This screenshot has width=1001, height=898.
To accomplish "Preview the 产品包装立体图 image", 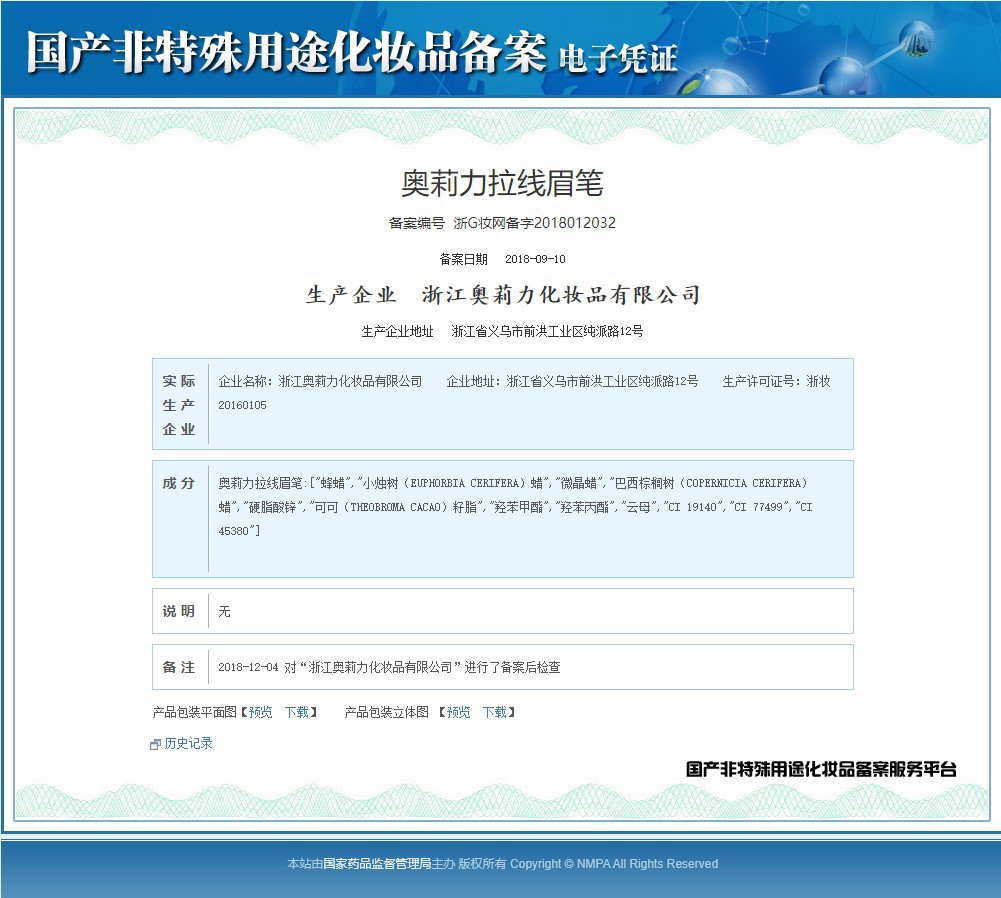I will 458,712.
